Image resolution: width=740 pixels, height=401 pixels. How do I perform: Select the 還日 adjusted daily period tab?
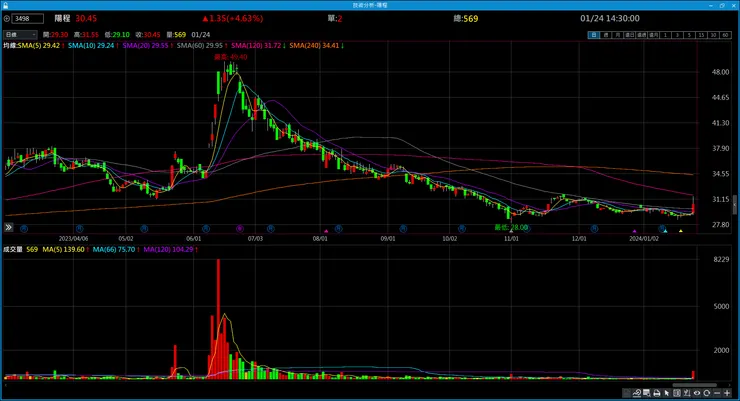tap(629, 35)
